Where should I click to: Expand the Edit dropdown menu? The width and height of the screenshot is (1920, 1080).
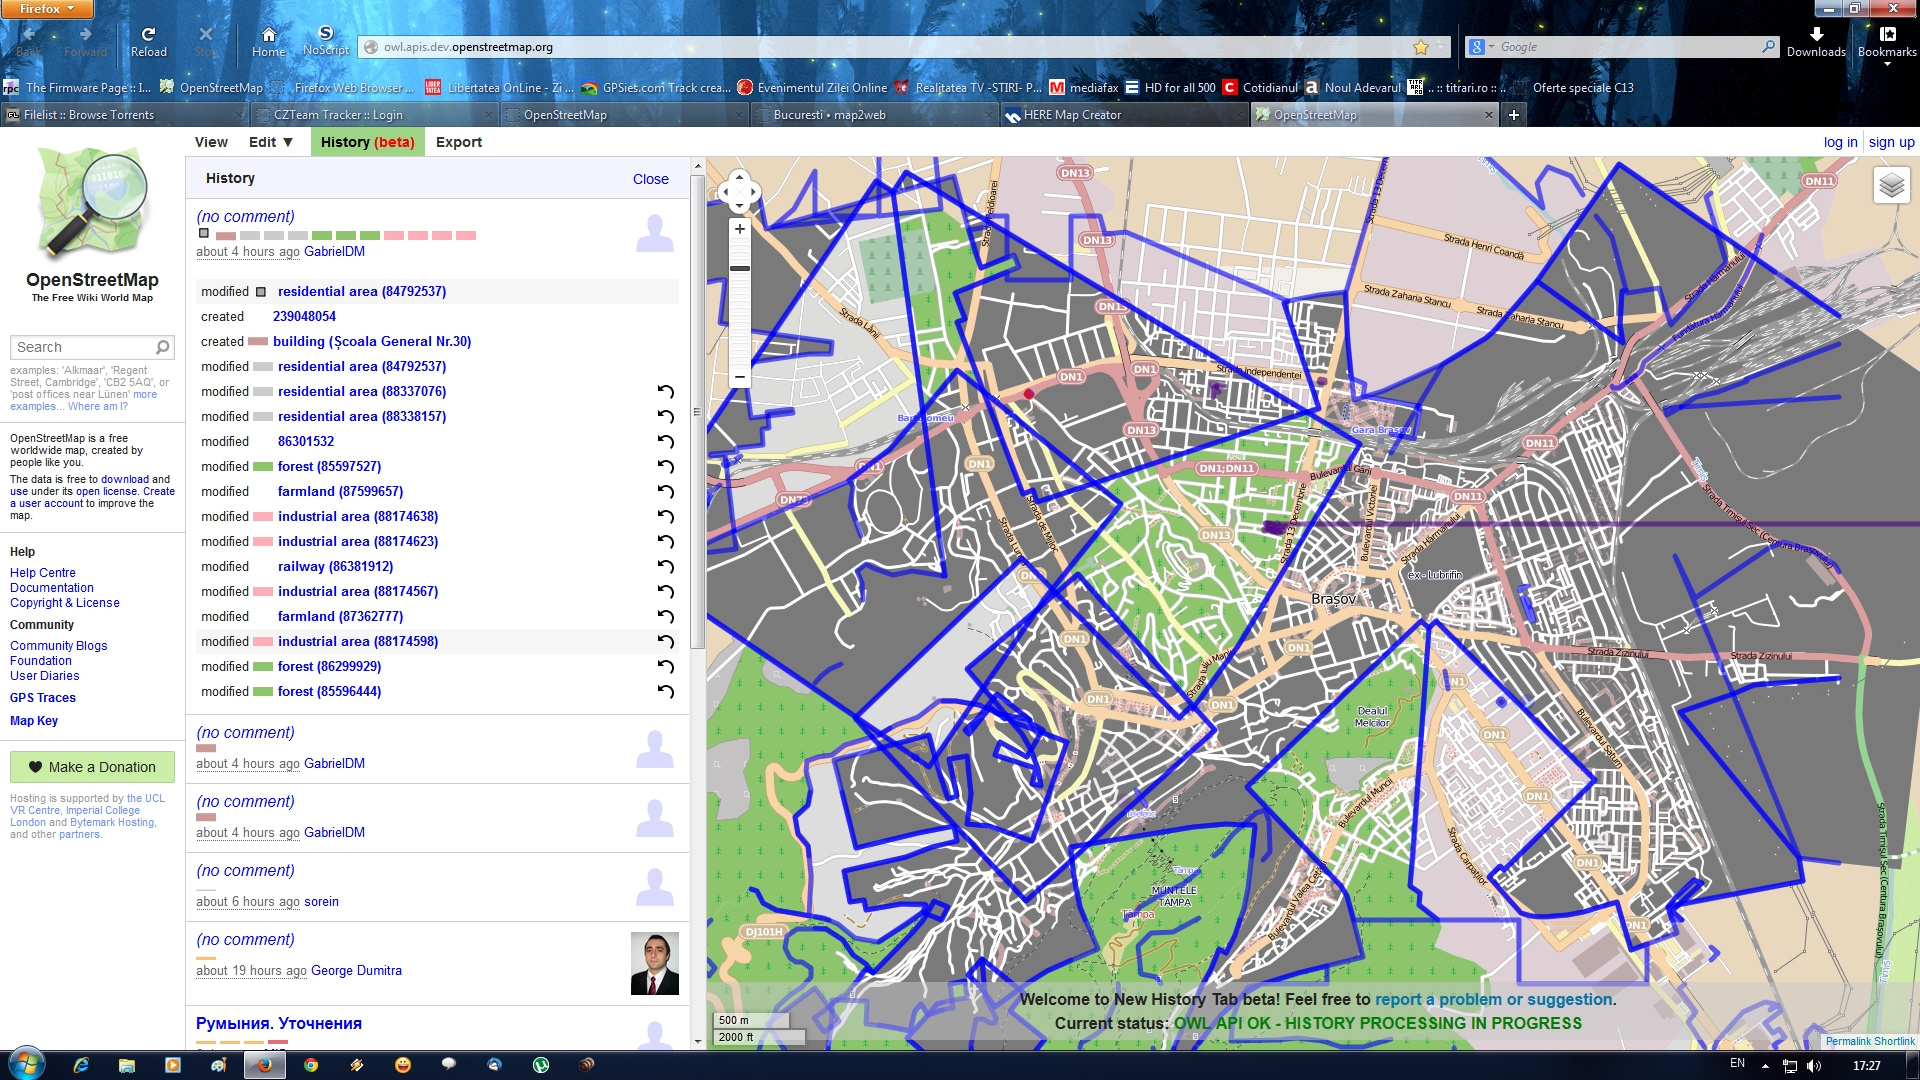tap(271, 142)
